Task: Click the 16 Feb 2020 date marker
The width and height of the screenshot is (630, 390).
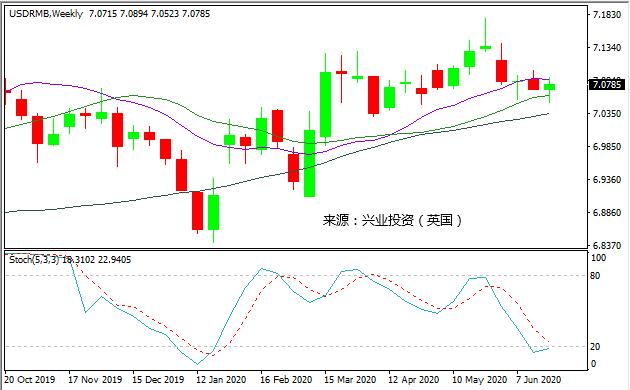Action: (x=286, y=379)
